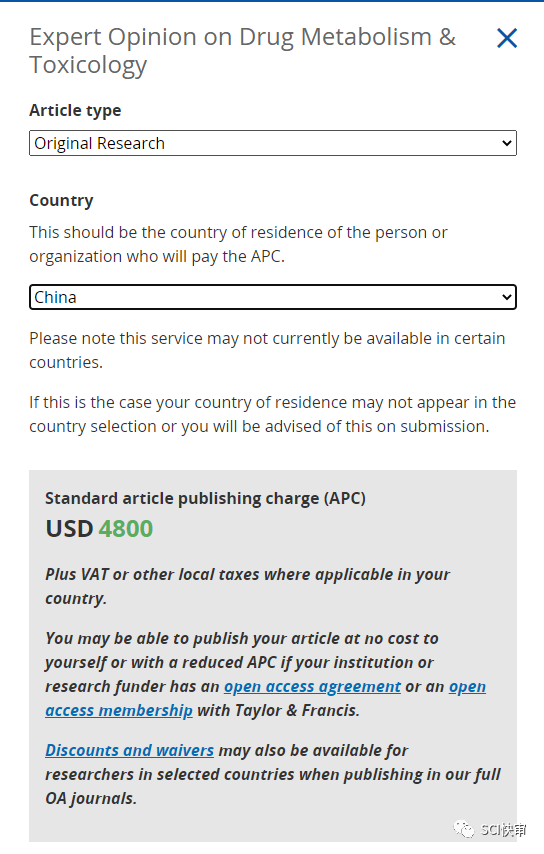Click the SCI快审 watermark text
The image size is (544, 854).
point(503,829)
